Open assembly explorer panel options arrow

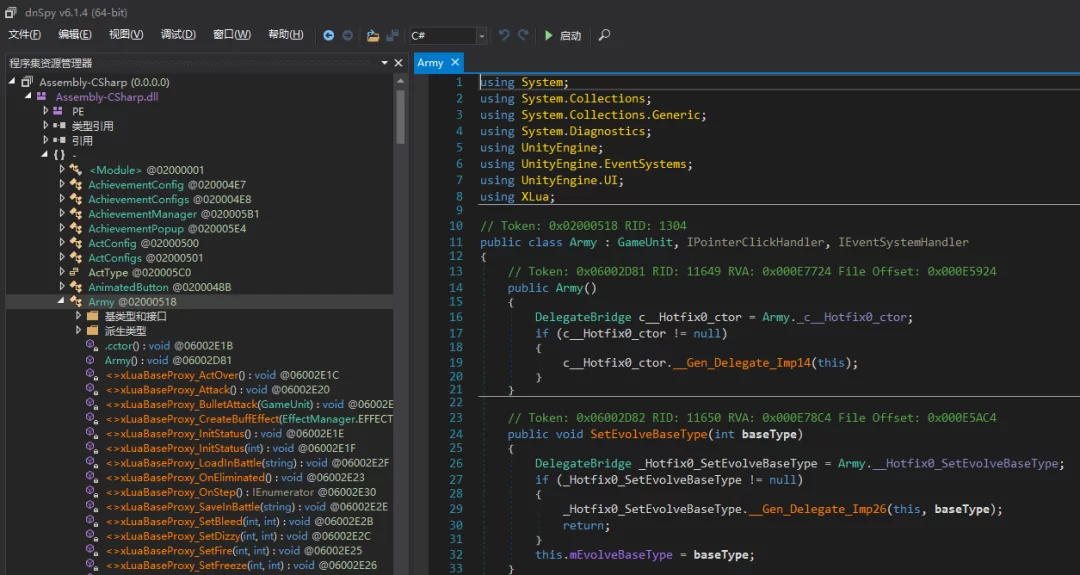[x=384, y=63]
